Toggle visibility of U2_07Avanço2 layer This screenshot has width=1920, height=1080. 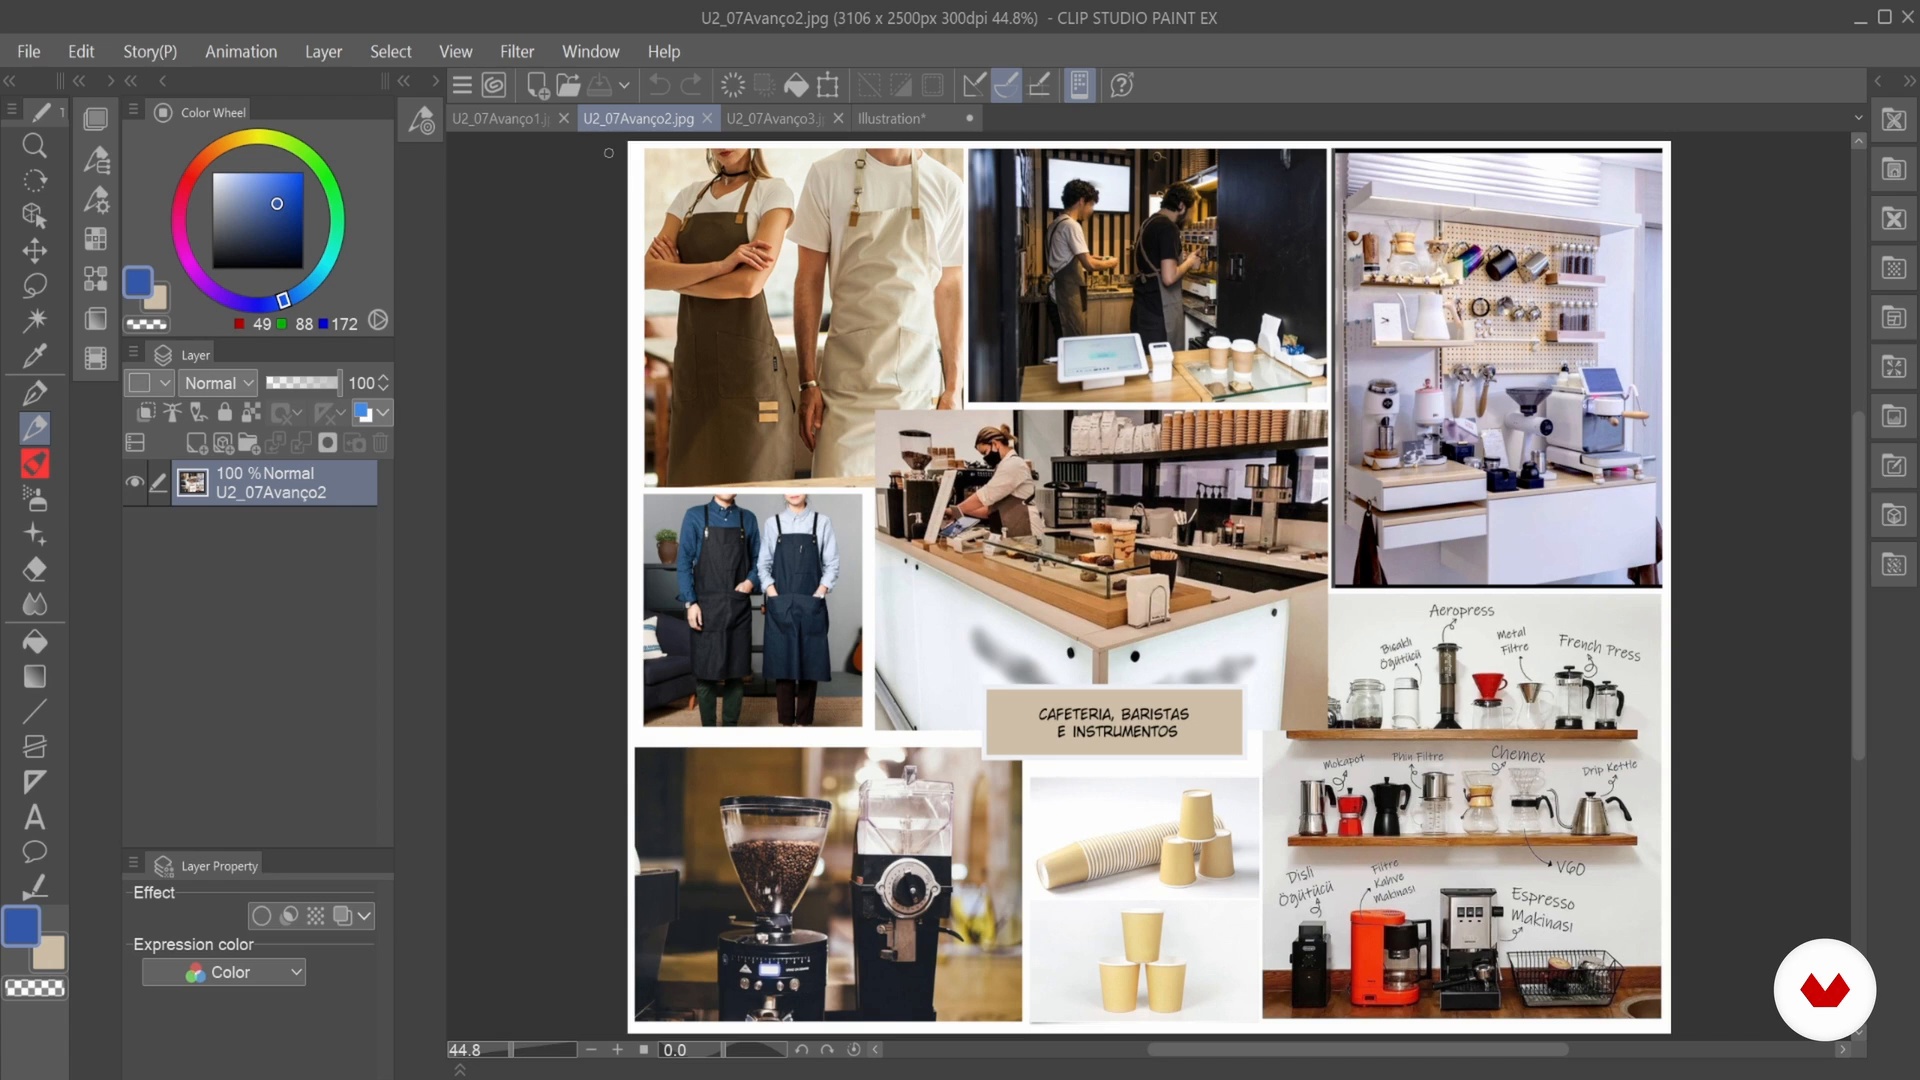click(x=134, y=482)
